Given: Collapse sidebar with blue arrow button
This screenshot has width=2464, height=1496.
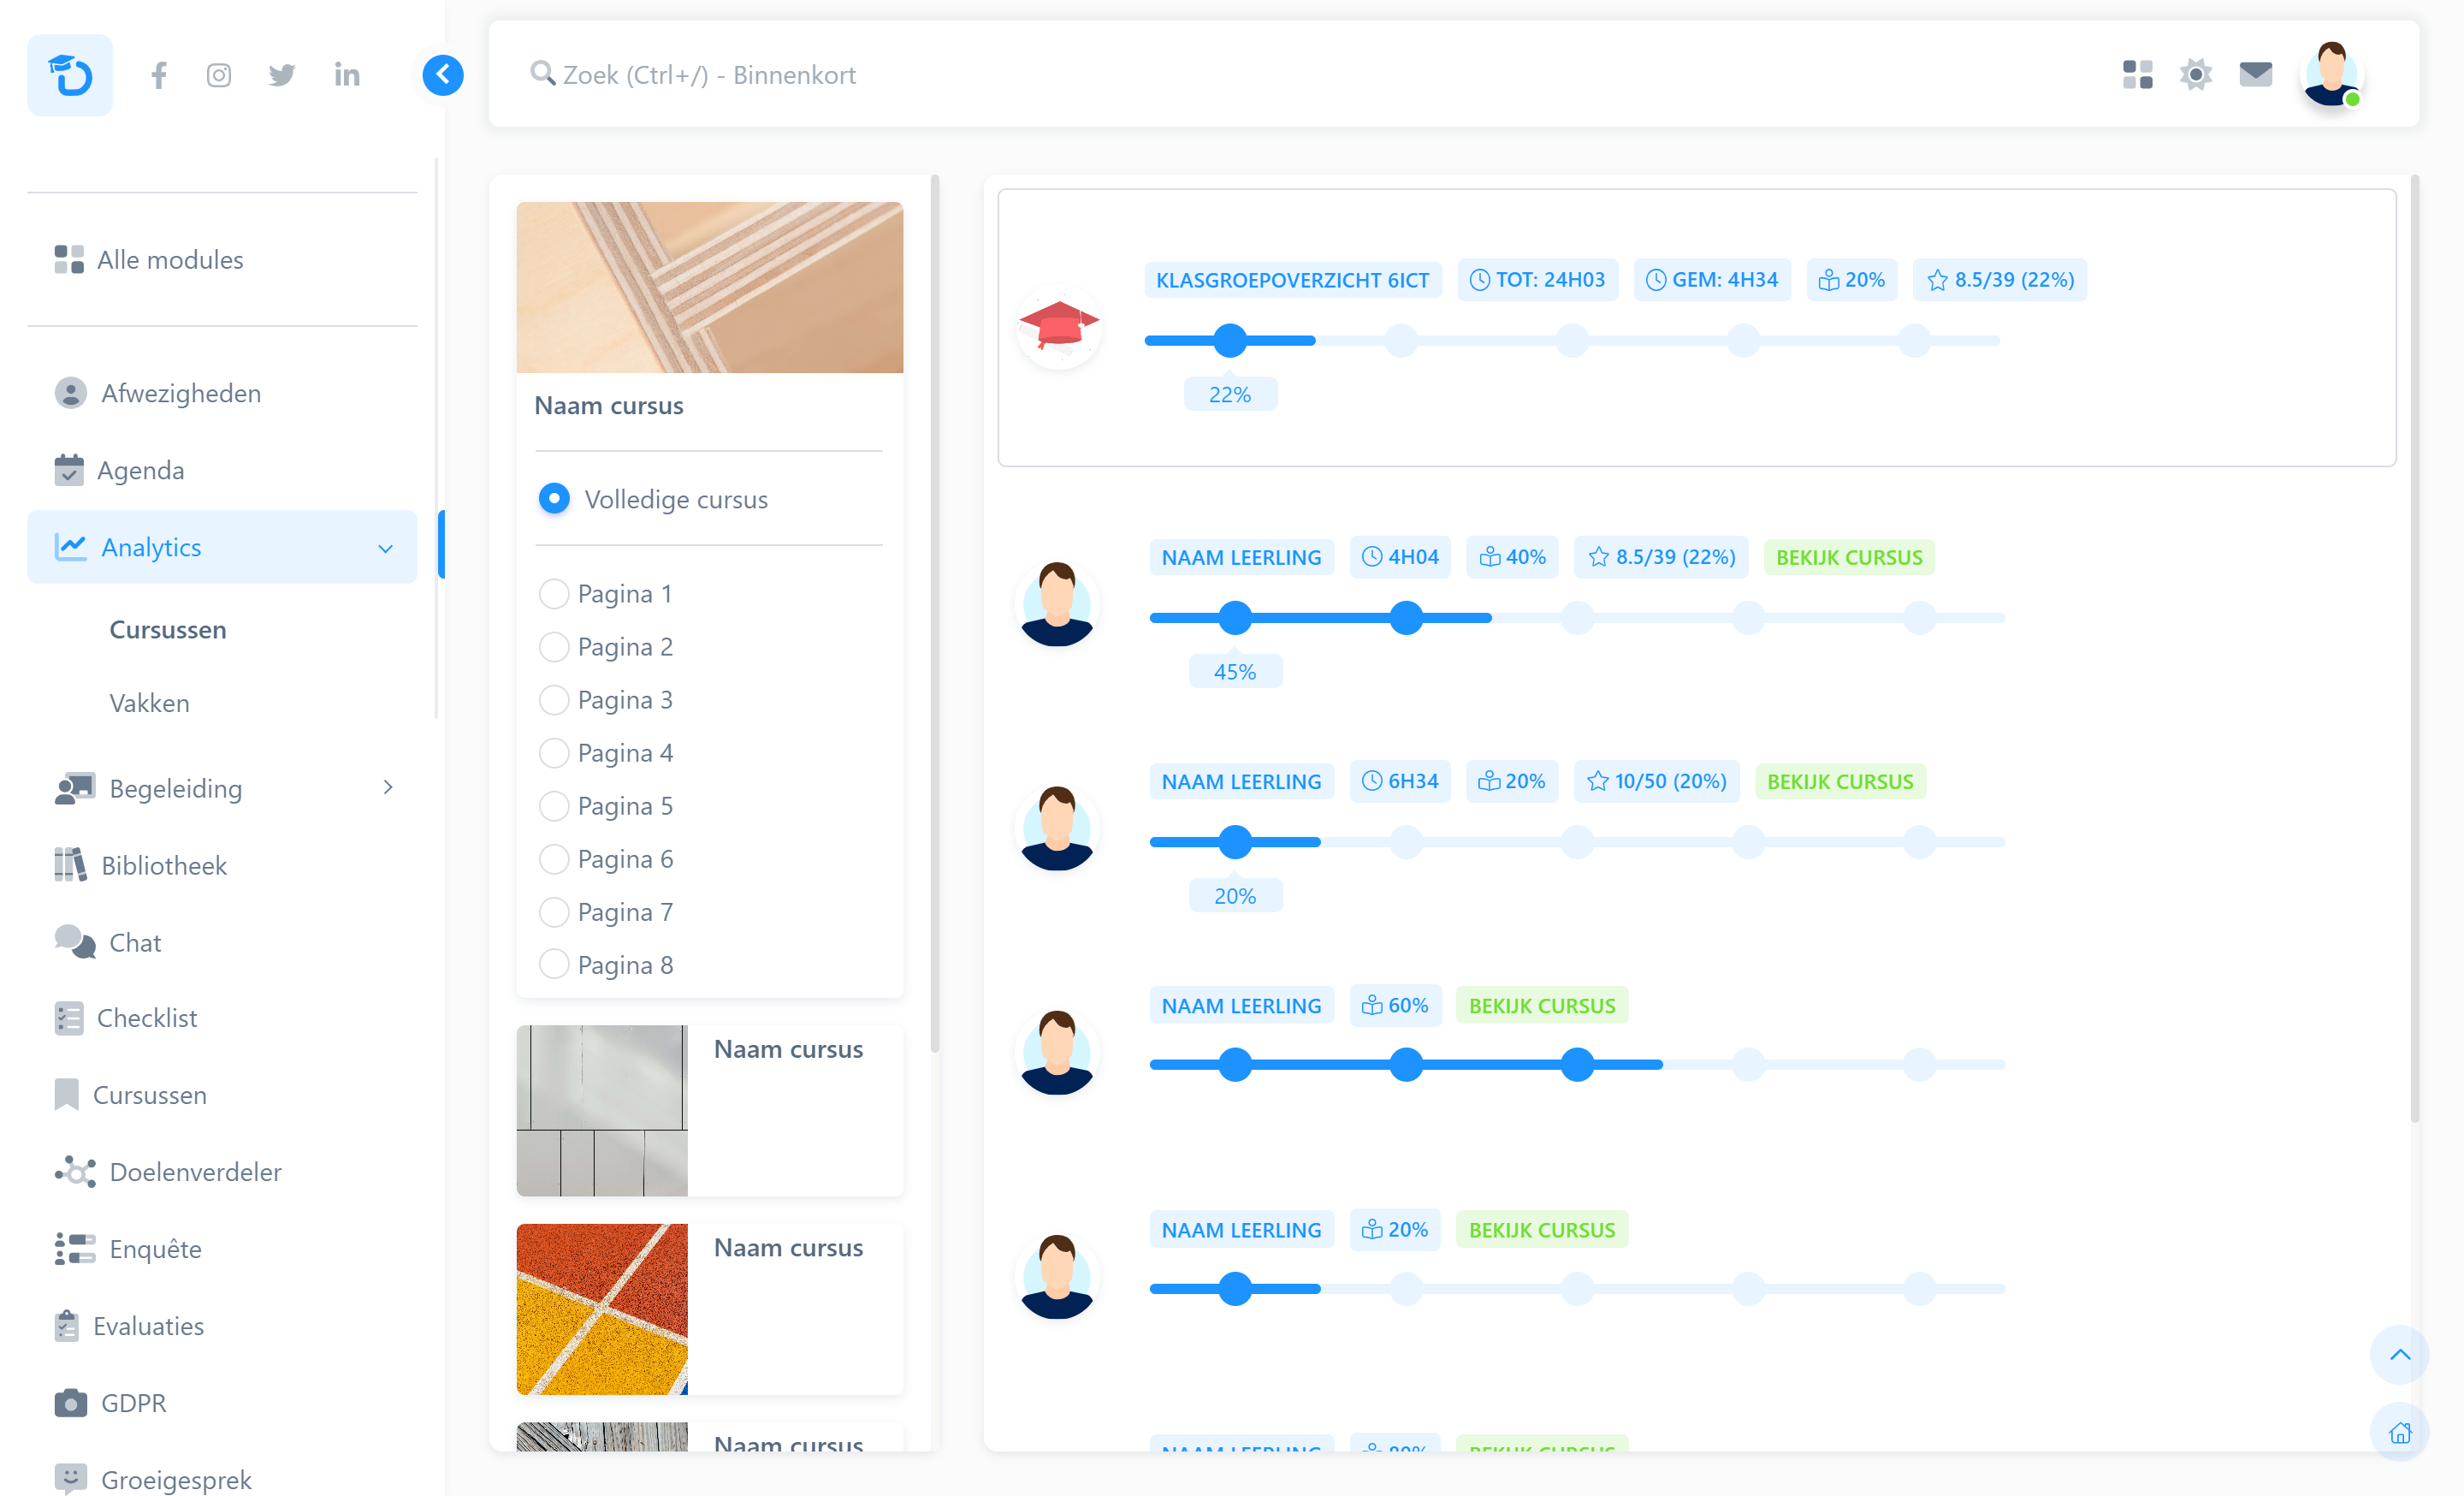Looking at the screenshot, I should tap(442, 75).
